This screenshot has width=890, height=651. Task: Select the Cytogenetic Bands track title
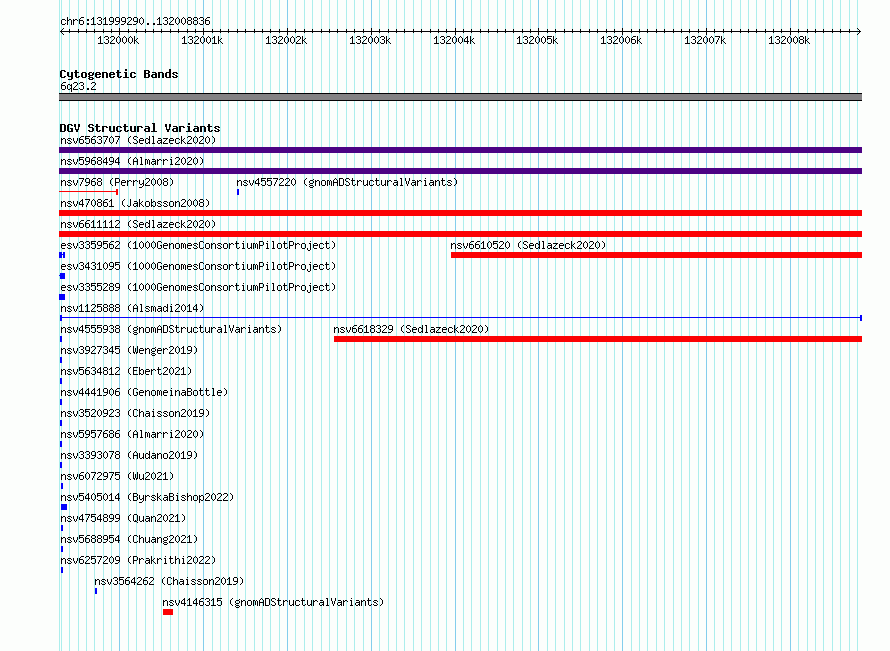point(119,74)
